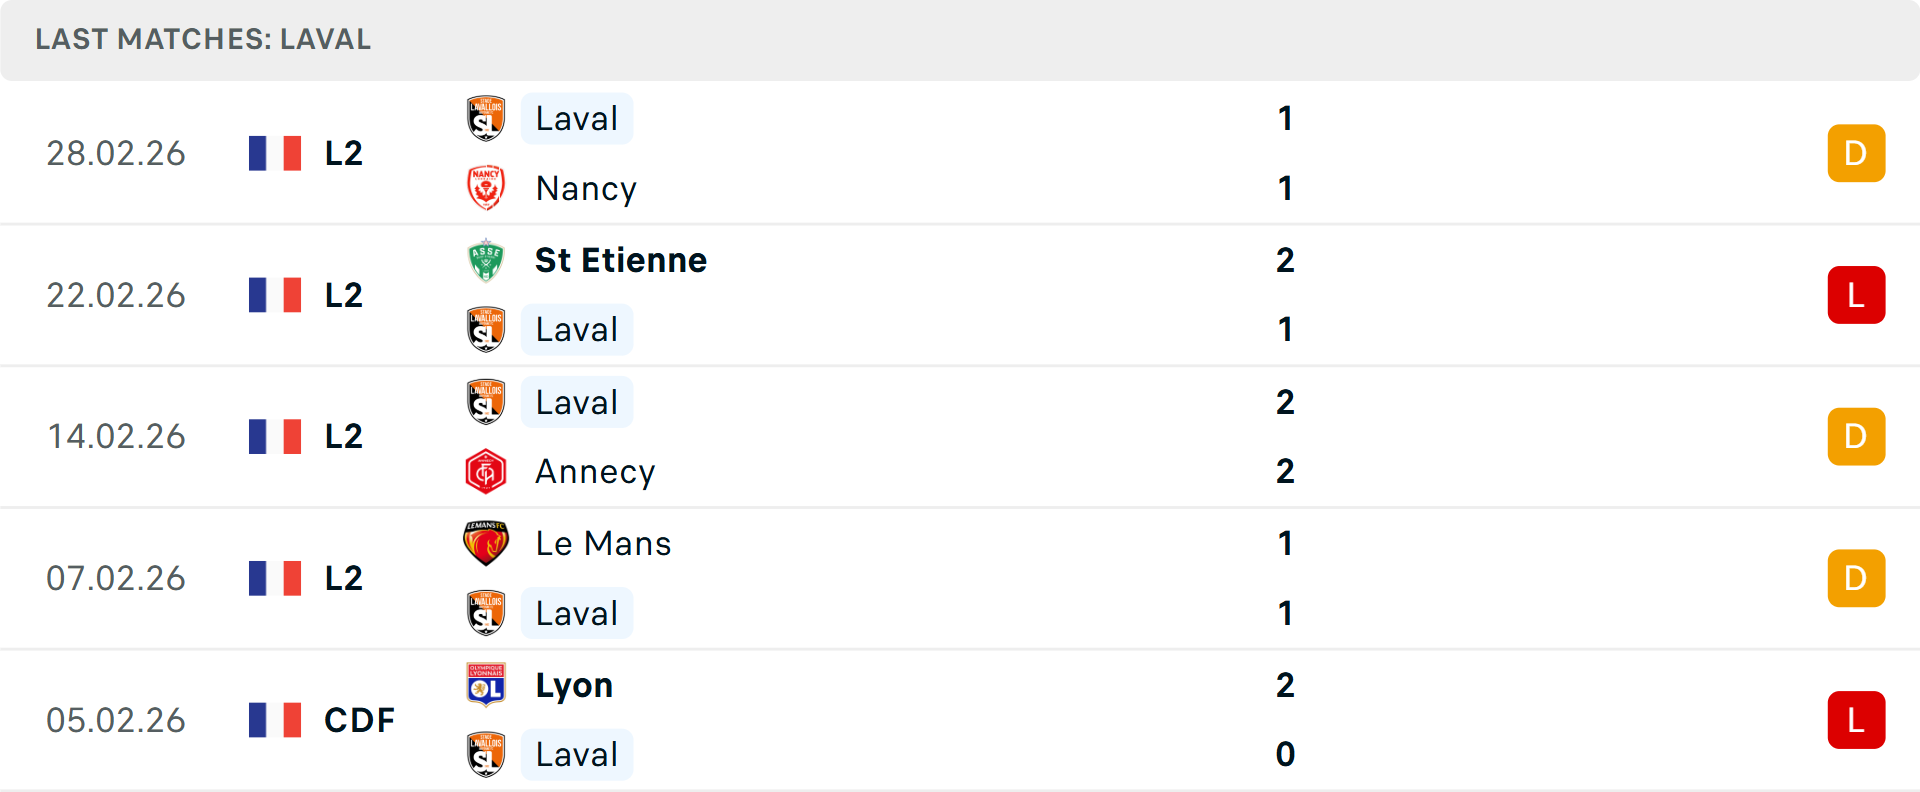
Task: Click Laval crest in the Nancy match
Action: (x=486, y=118)
